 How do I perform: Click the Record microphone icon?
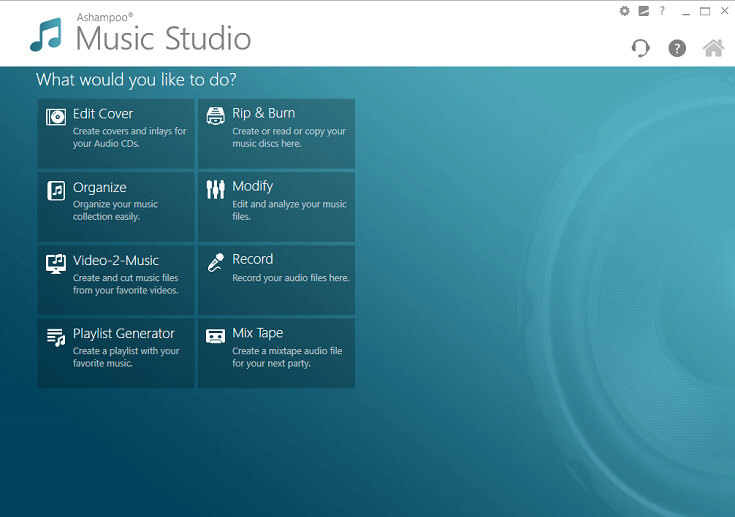216,262
